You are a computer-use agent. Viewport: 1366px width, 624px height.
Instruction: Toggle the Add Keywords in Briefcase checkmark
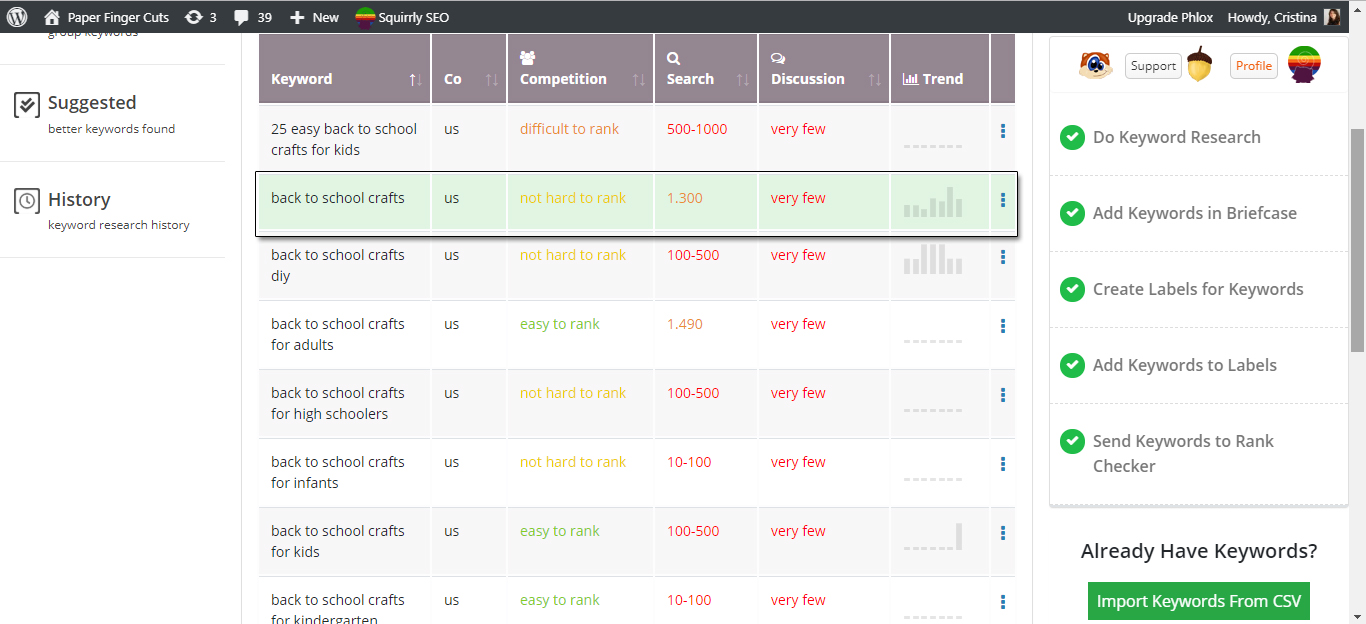point(1072,213)
